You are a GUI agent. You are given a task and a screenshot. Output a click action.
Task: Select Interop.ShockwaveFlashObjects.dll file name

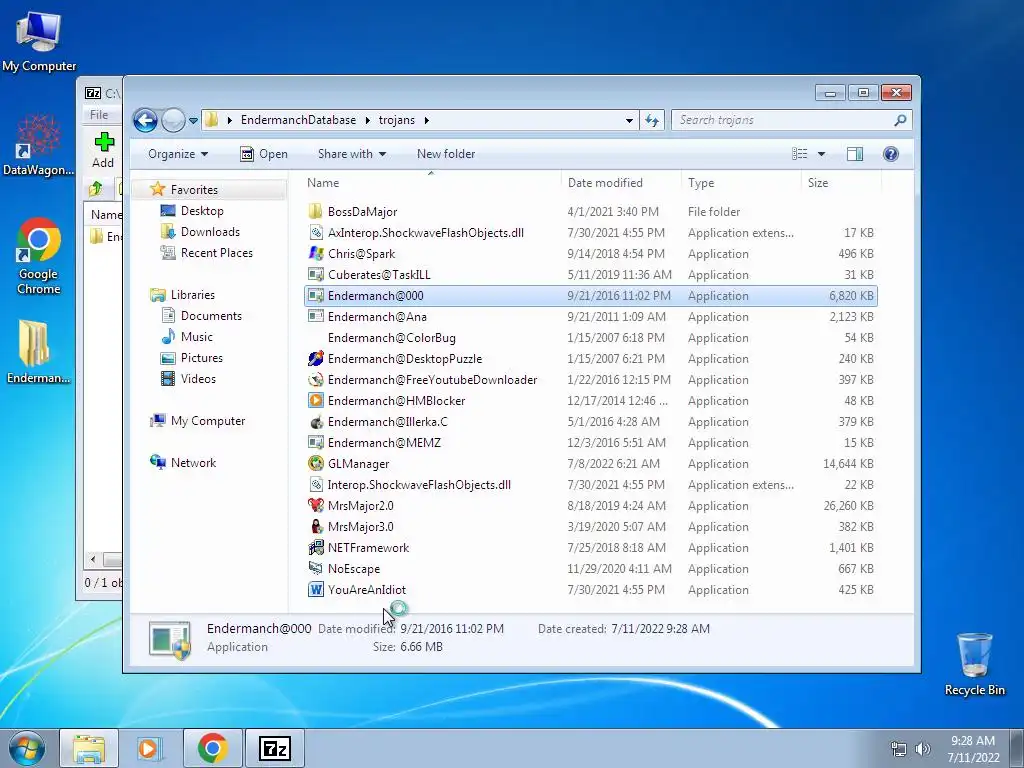pyautogui.click(x=419, y=485)
